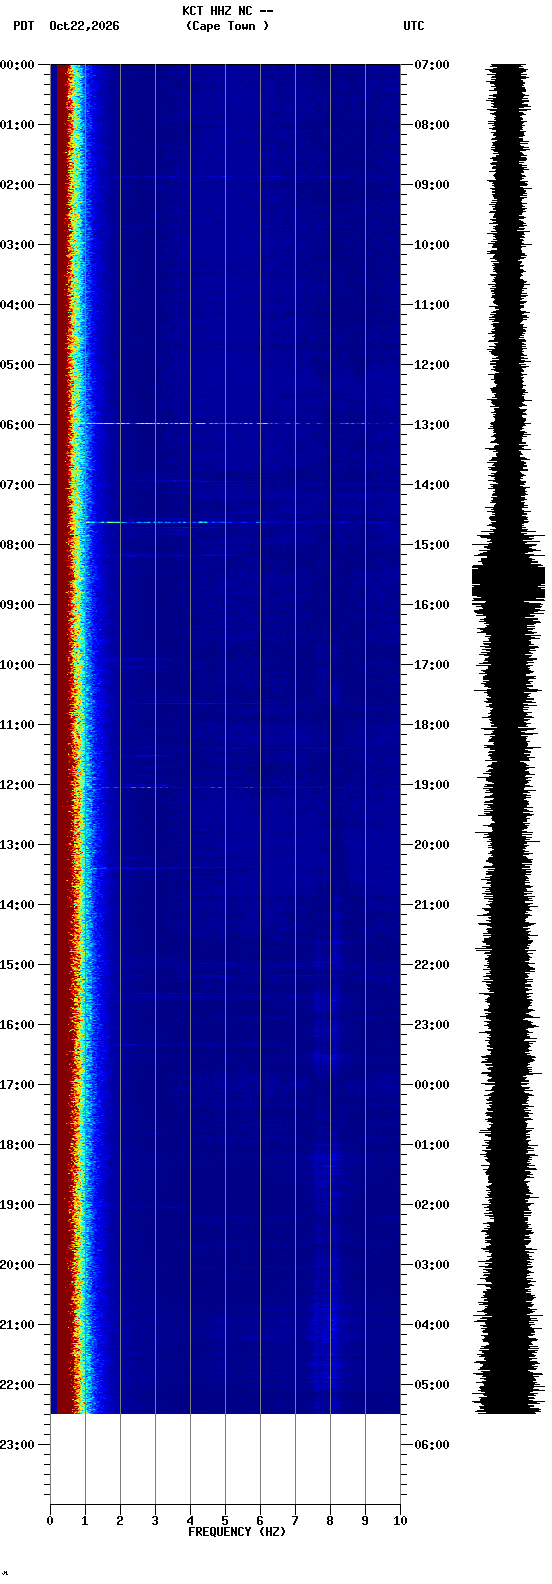Viewport: 552px width, 1584px height.
Task: Click the PDT time label '23:00'
Action: [17, 1445]
